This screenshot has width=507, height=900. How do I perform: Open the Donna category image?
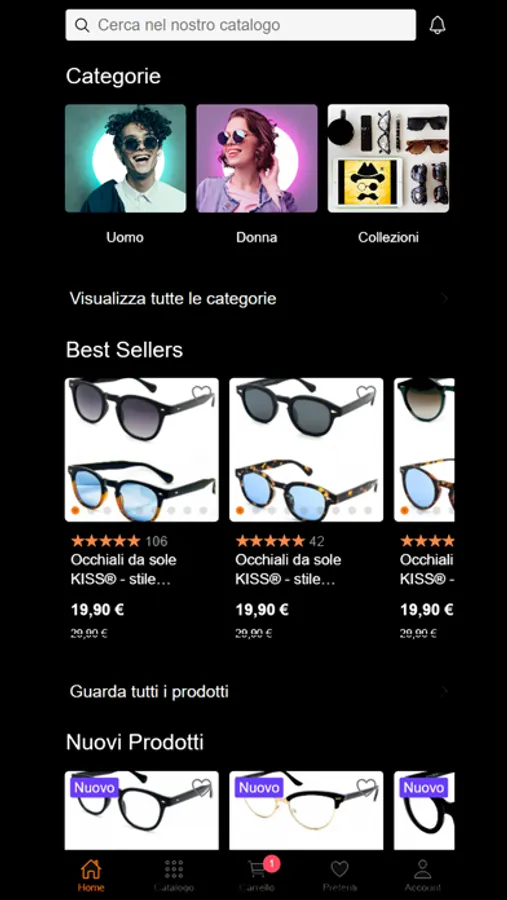click(257, 158)
